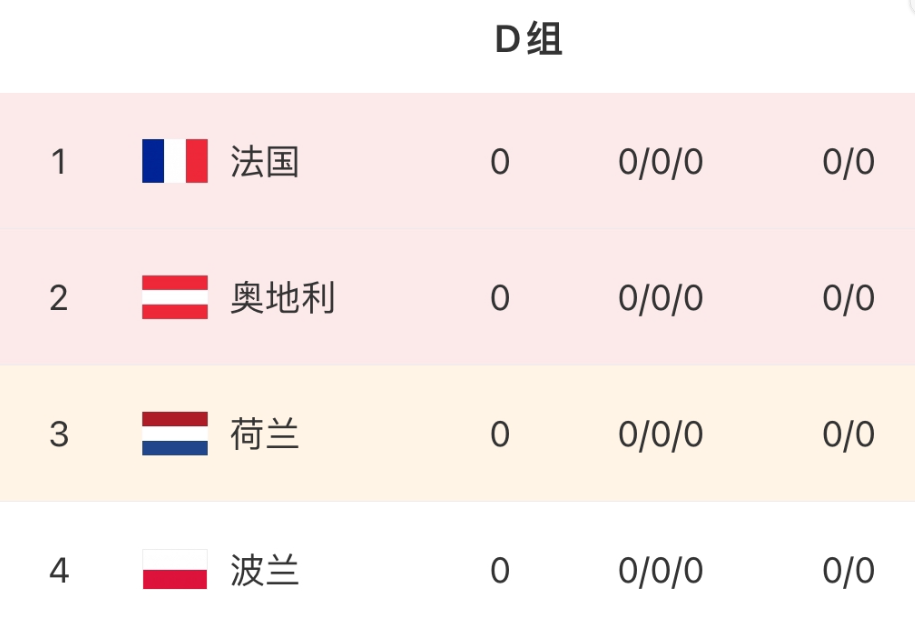Image resolution: width=915 pixels, height=630 pixels.
Task: Click rank number 2 beside 奥地利
Action: tap(59, 298)
